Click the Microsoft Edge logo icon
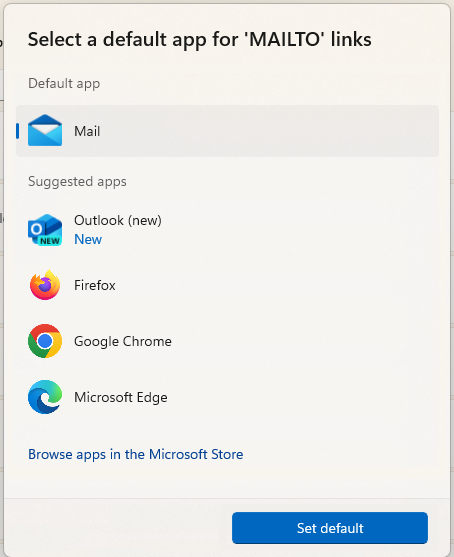This screenshot has width=454, height=557. point(45,397)
